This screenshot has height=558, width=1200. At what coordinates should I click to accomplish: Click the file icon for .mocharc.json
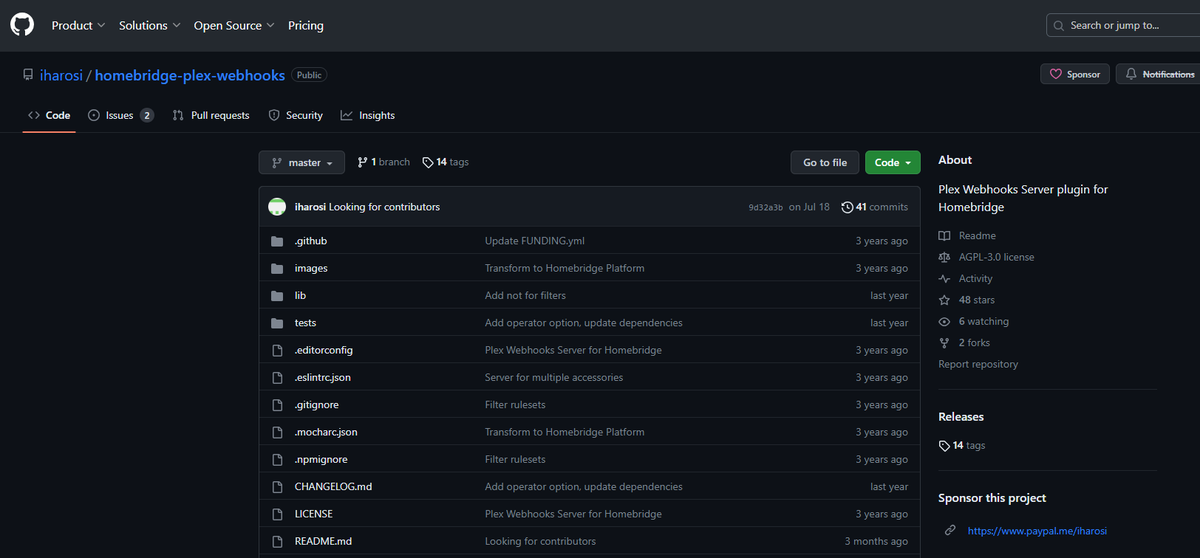[x=277, y=432]
